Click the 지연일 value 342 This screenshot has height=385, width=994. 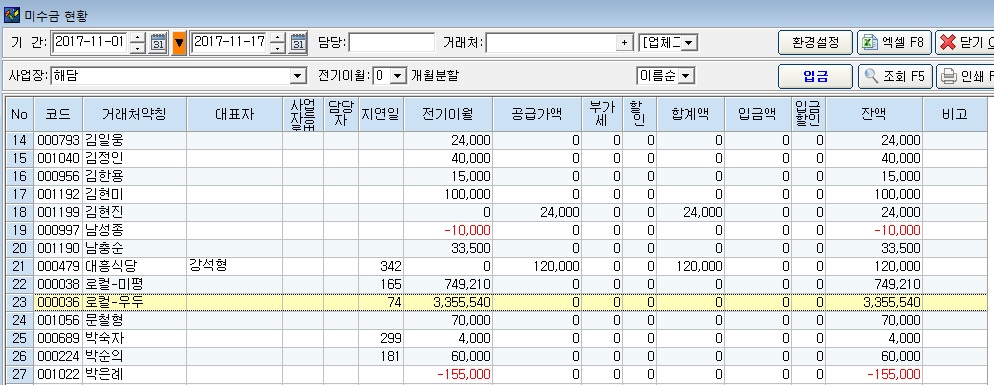(381, 266)
